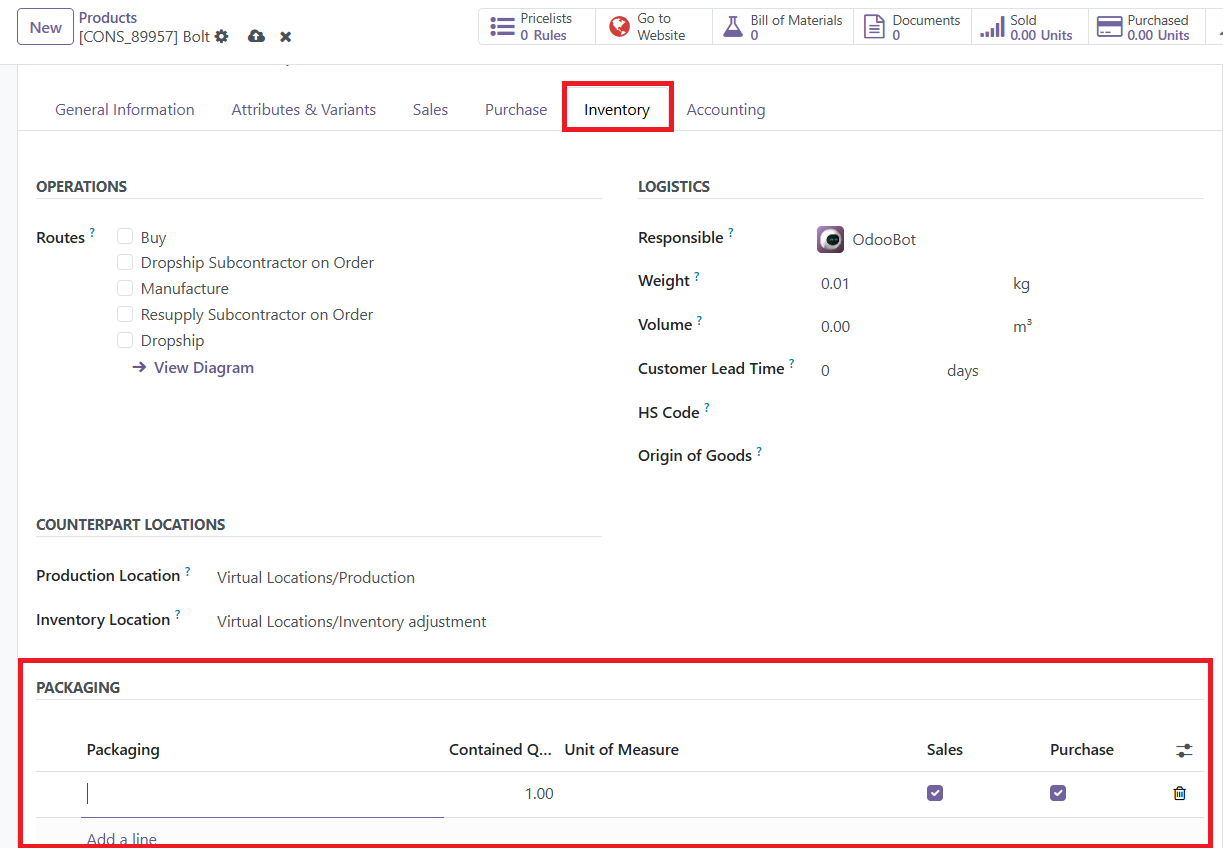Open Documents stat button

point(912,27)
